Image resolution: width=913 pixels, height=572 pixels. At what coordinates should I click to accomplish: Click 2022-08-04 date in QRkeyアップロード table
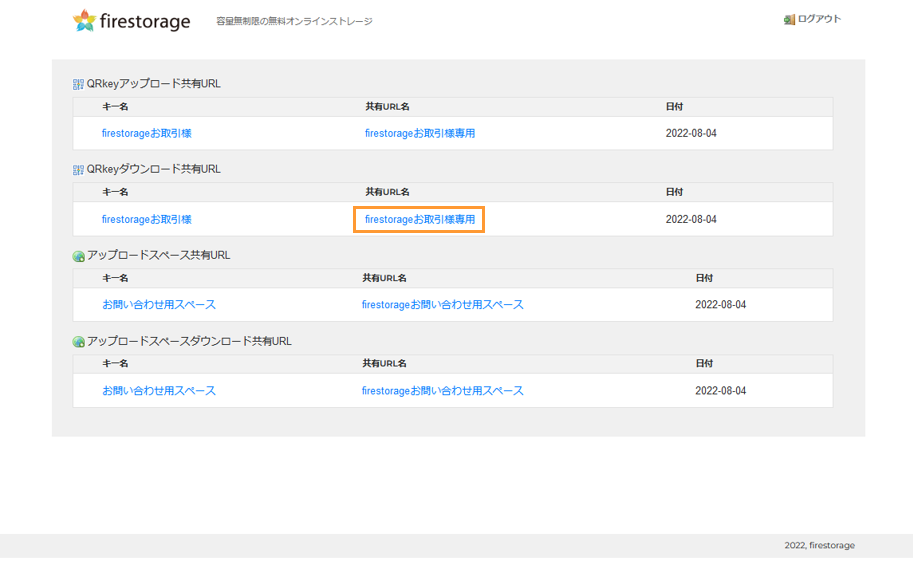point(691,133)
